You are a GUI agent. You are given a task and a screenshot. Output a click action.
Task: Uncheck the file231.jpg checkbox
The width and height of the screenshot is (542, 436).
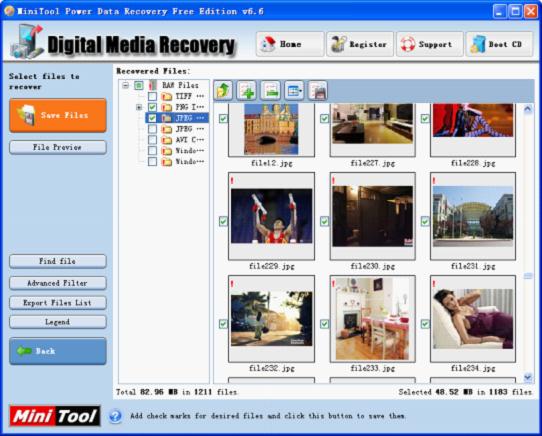coord(425,221)
